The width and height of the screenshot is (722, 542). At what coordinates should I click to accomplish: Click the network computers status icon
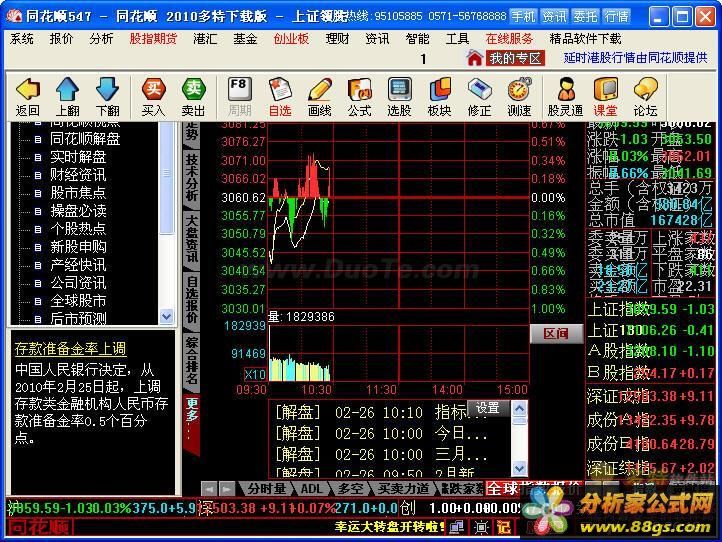(x=457, y=527)
